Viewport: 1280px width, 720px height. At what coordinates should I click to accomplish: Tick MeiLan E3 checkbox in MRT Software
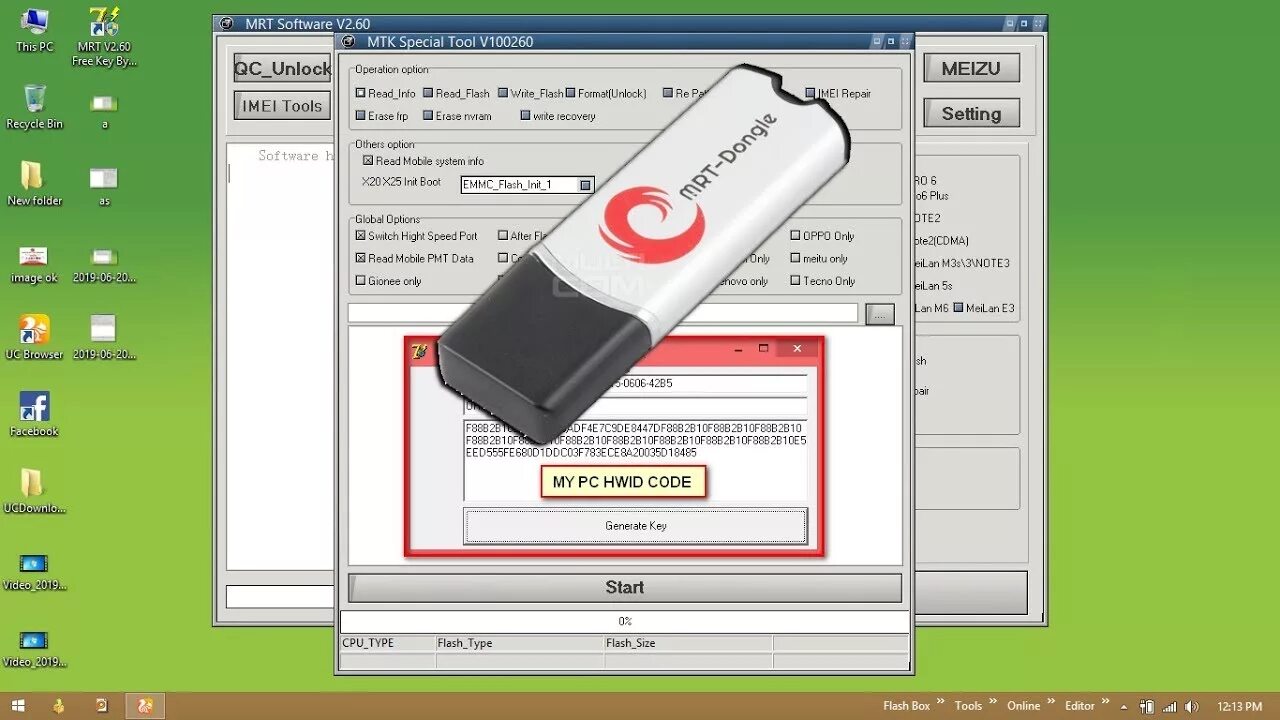tap(959, 308)
